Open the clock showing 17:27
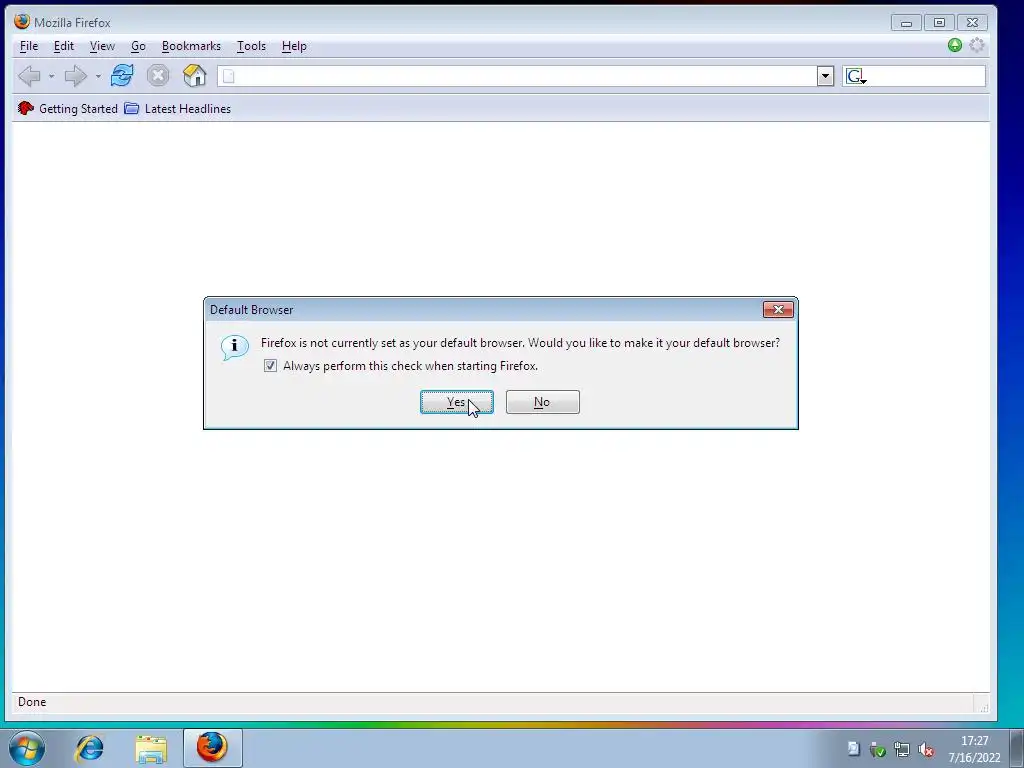This screenshot has width=1024, height=768. [x=974, y=749]
